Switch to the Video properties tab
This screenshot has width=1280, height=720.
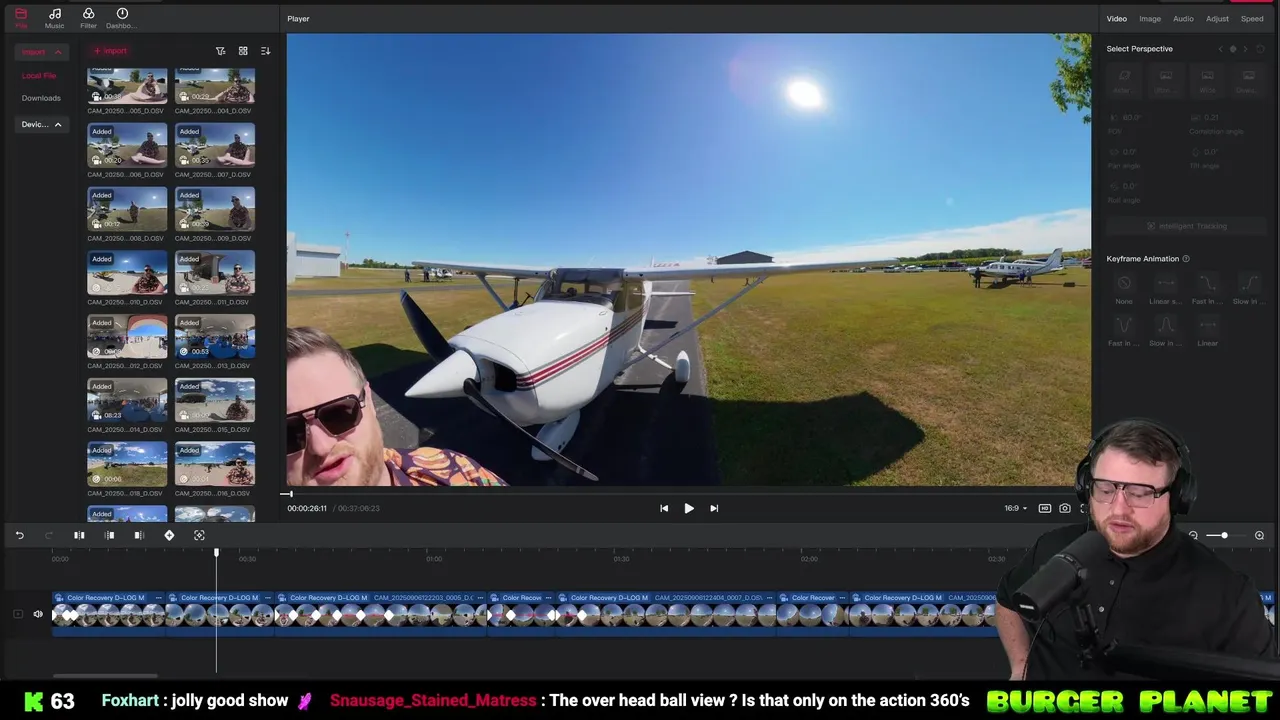point(1116,18)
